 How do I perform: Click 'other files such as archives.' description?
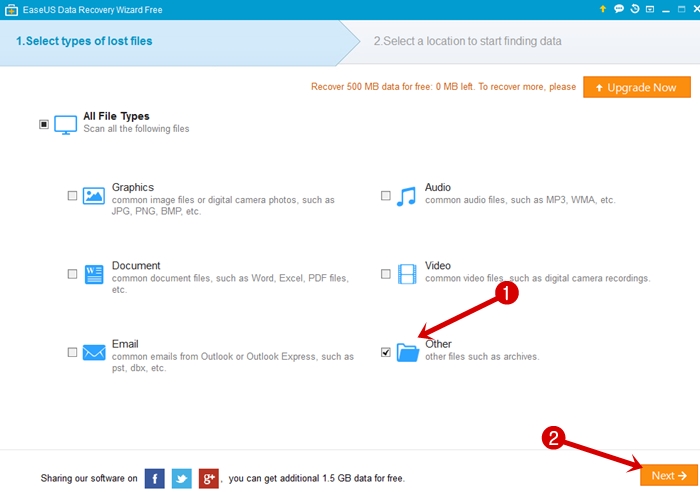tap(482, 357)
